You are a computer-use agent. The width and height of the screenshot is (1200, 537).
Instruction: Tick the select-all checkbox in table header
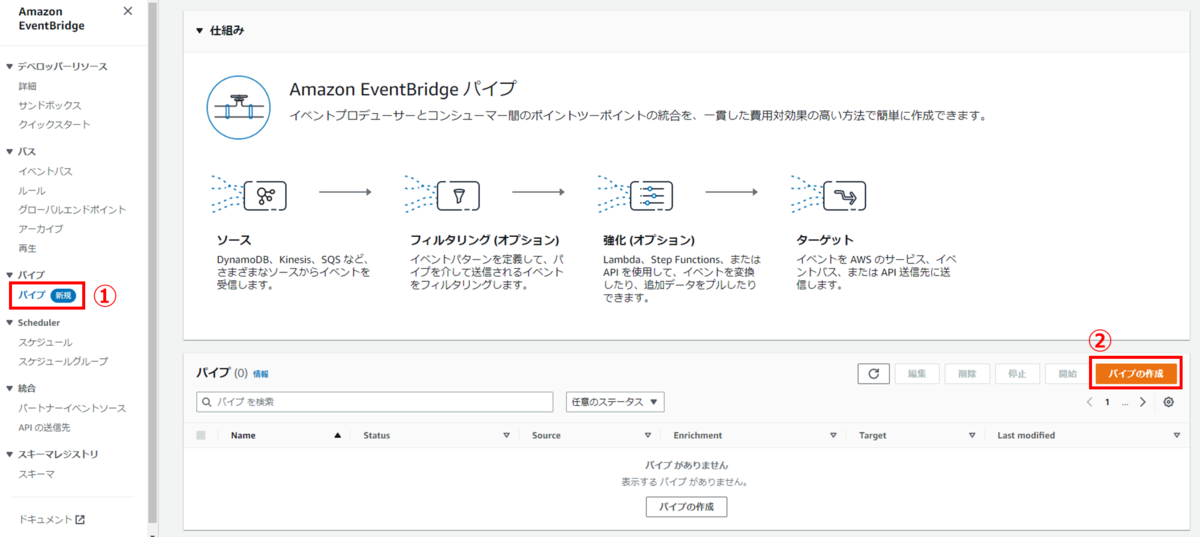click(201, 436)
